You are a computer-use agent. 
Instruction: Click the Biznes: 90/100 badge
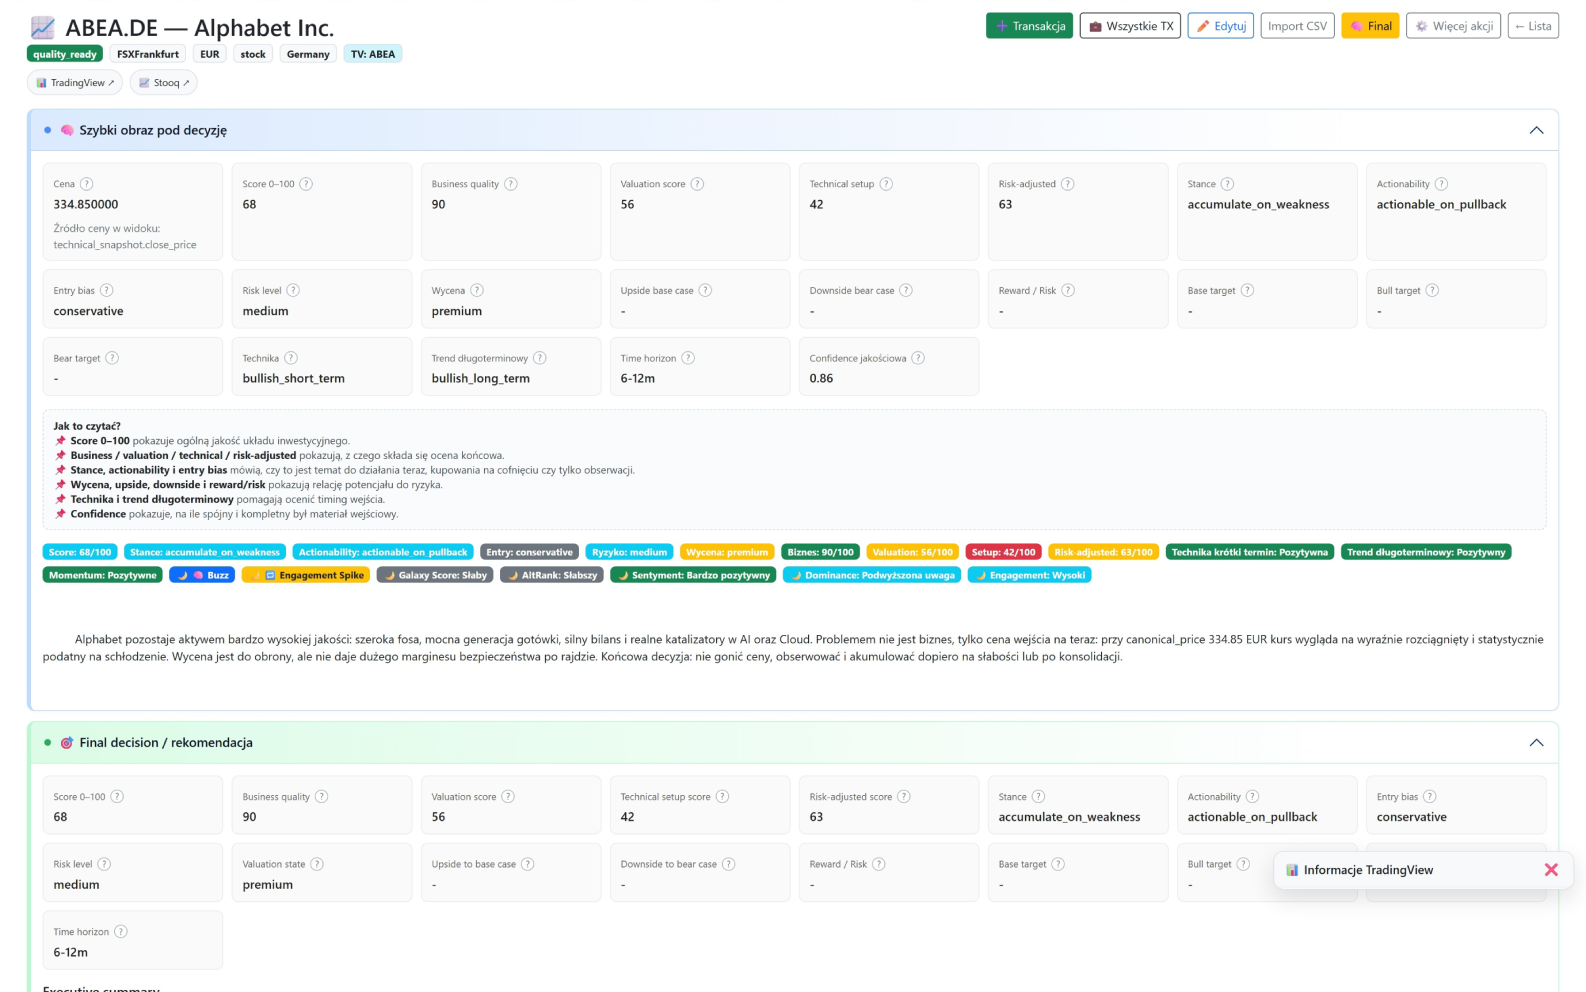(820, 552)
